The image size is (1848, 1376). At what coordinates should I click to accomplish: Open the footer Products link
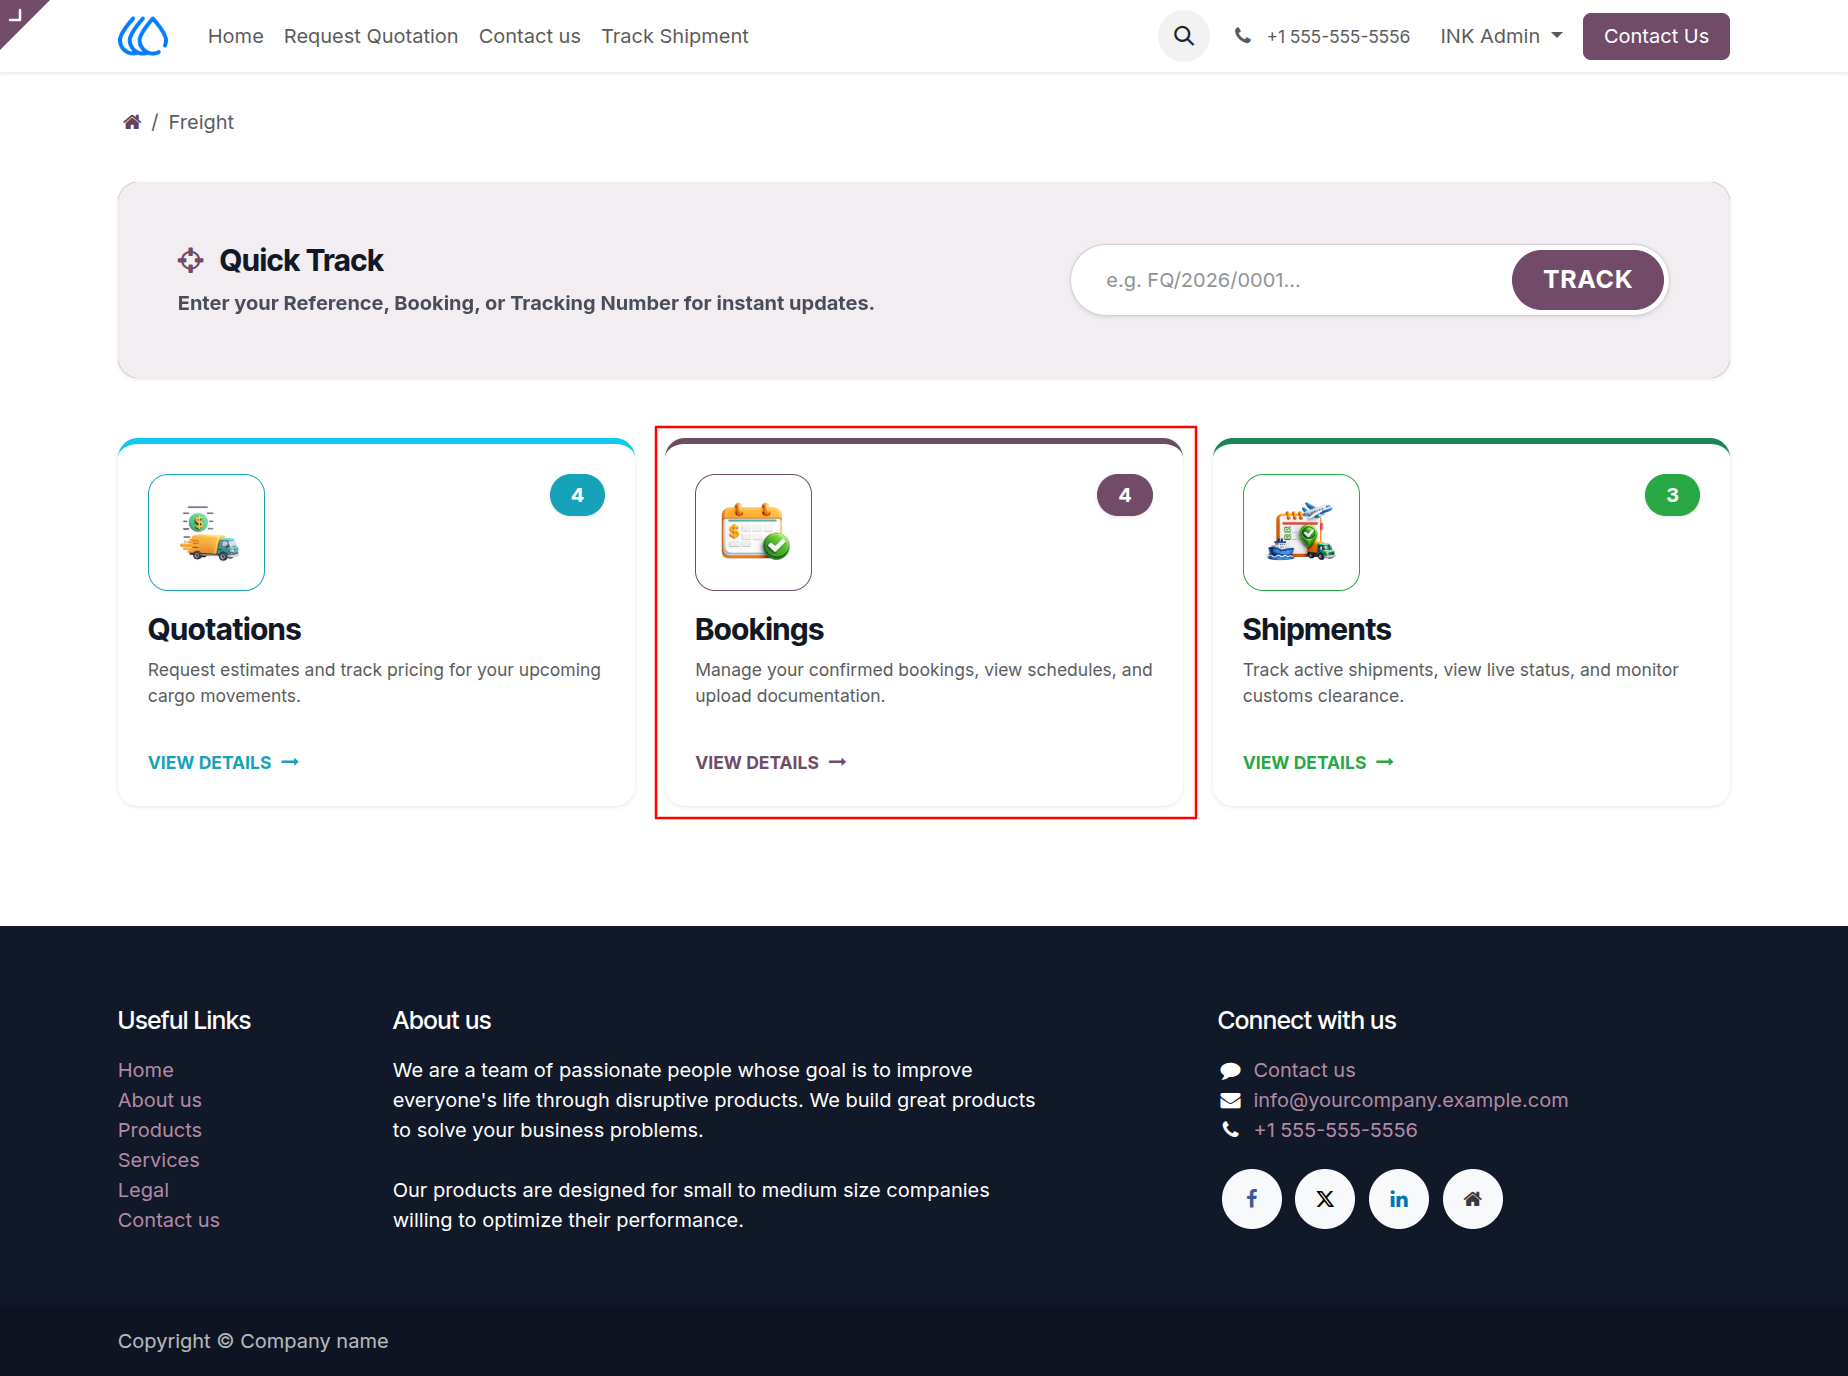pyautogui.click(x=160, y=1130)
